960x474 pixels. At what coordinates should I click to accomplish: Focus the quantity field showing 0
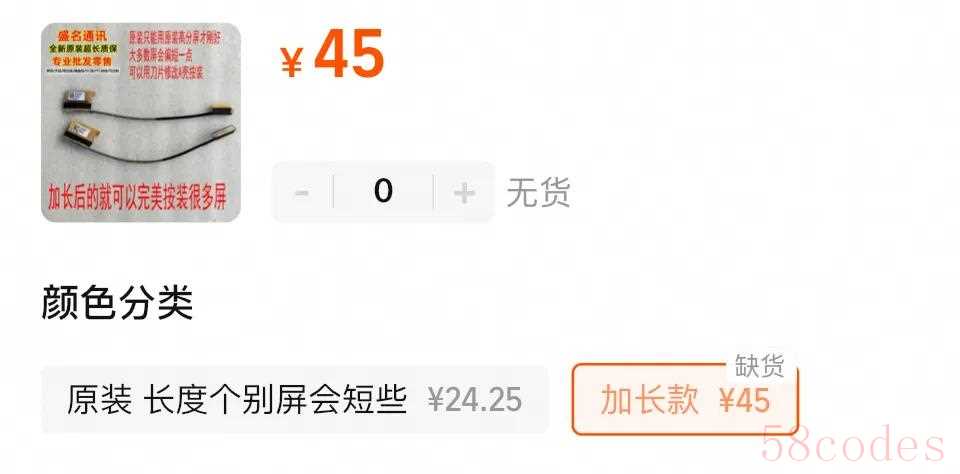point(383,192)
